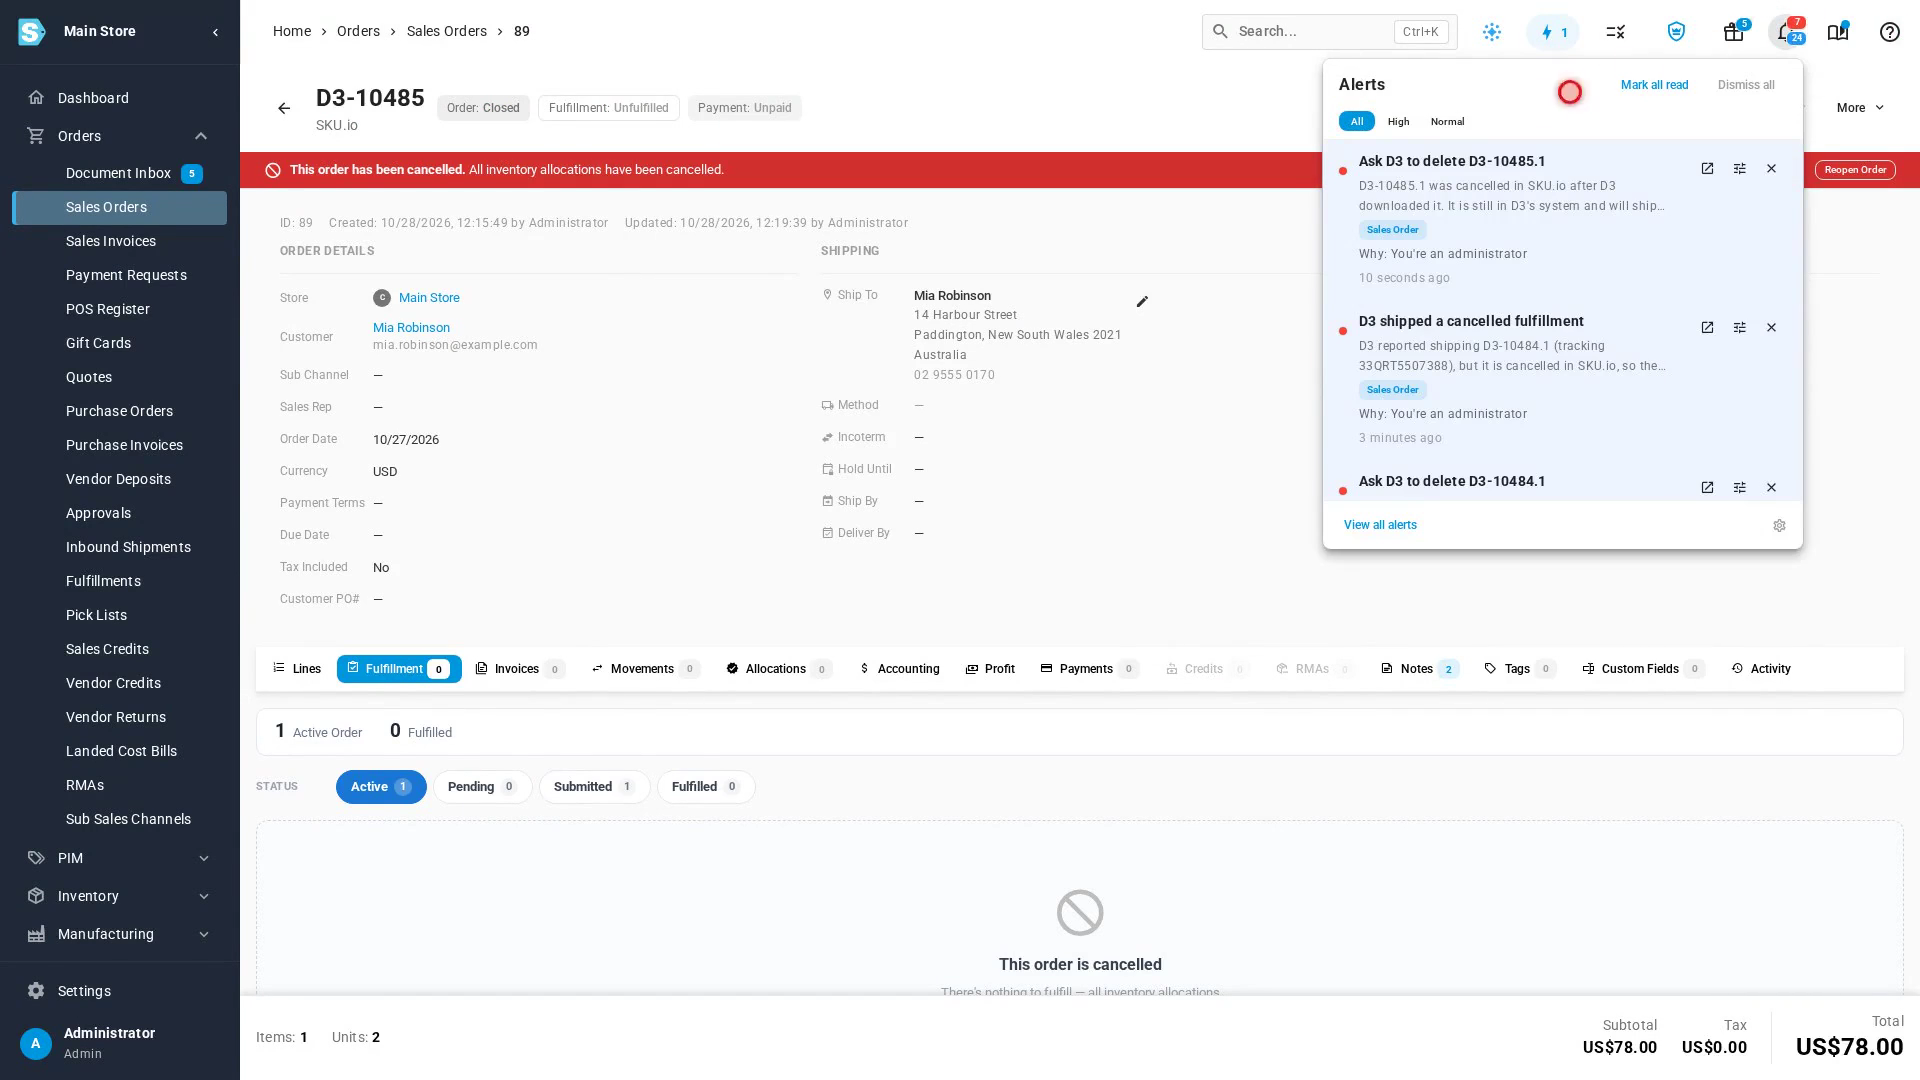Image resolution: width=1920 pixels, height=1080 pixels.
Task: Open the More actions dropdown
Action: pyautogui.click(x=1860, y=108)
